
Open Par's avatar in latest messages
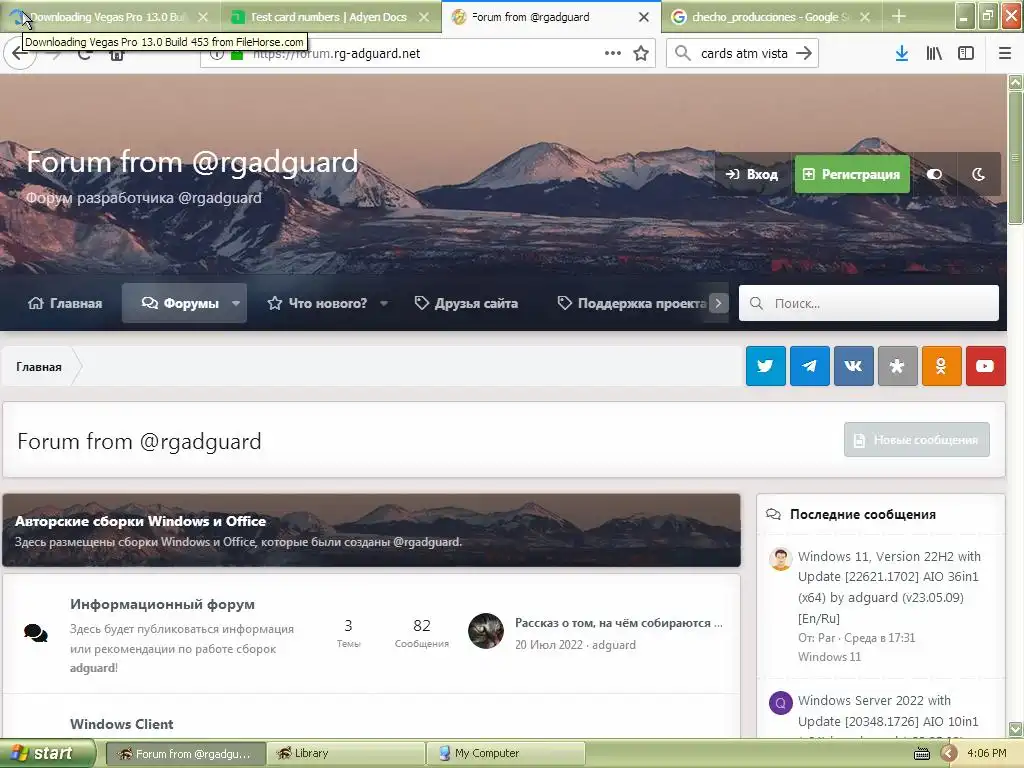(x=780, y=559)
